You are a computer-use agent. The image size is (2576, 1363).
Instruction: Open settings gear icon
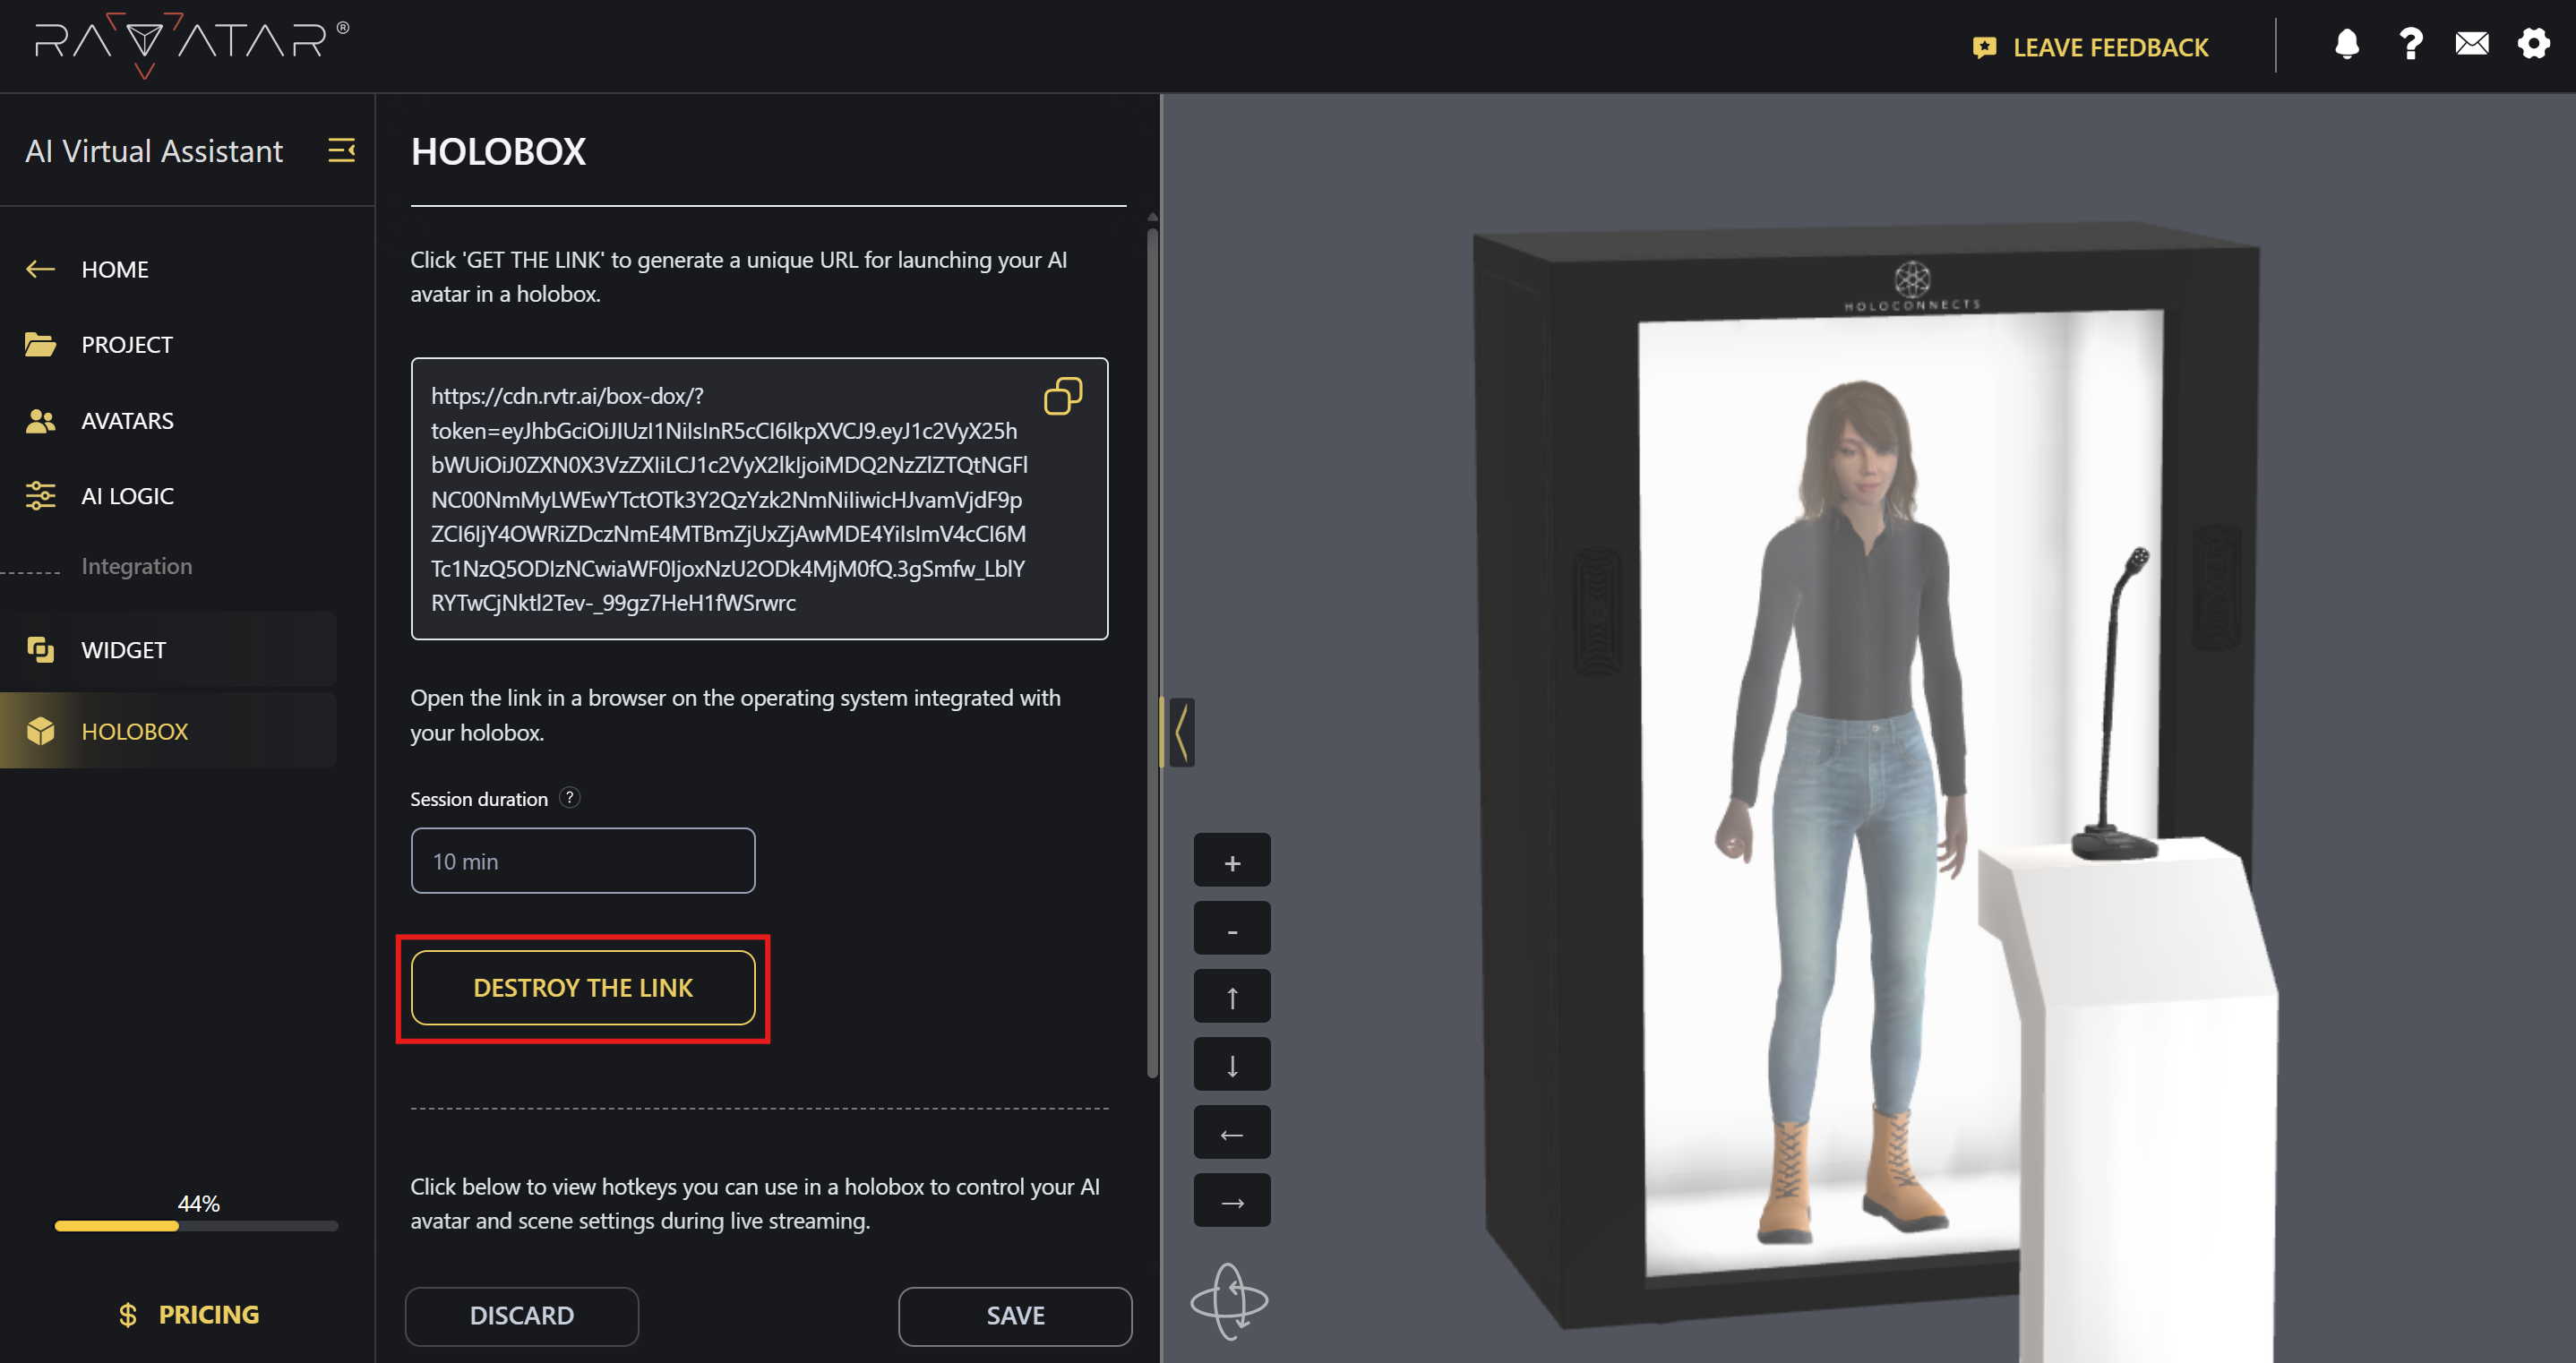point(2533,45)
